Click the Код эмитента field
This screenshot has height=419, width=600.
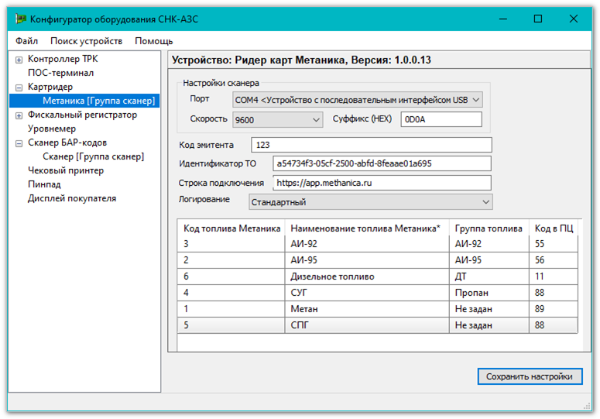click(x=372, y=145)
